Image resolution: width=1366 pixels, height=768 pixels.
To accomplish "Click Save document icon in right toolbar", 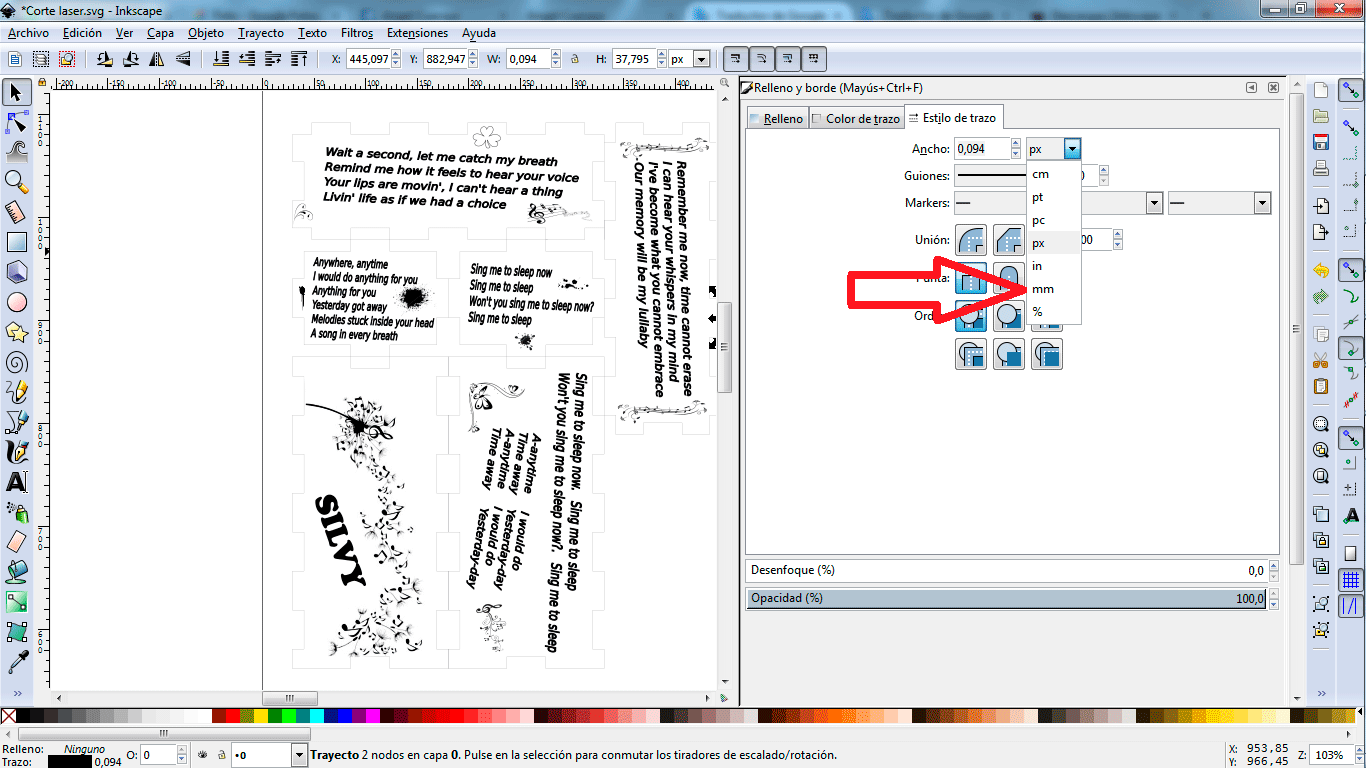I will pos(1321,141).
